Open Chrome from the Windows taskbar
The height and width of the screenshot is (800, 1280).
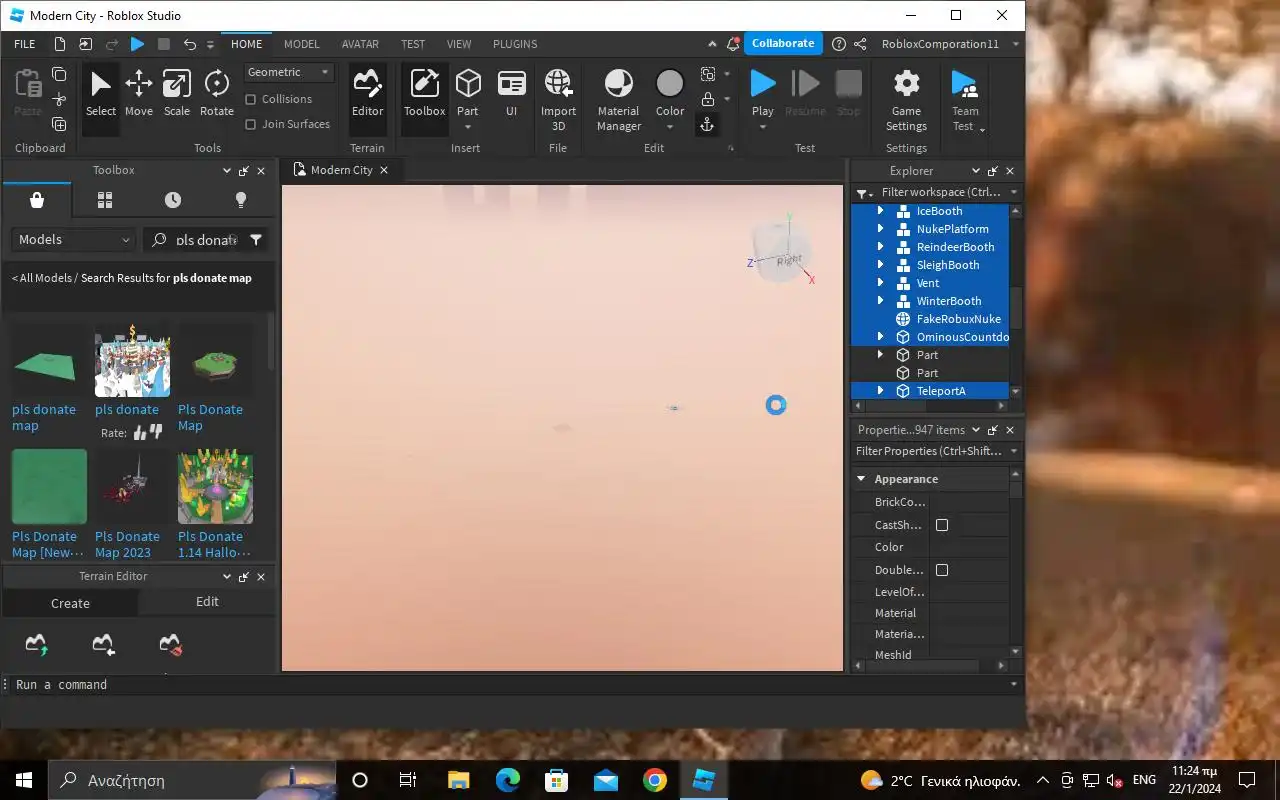pyautogui.click(x=655, y=780)
